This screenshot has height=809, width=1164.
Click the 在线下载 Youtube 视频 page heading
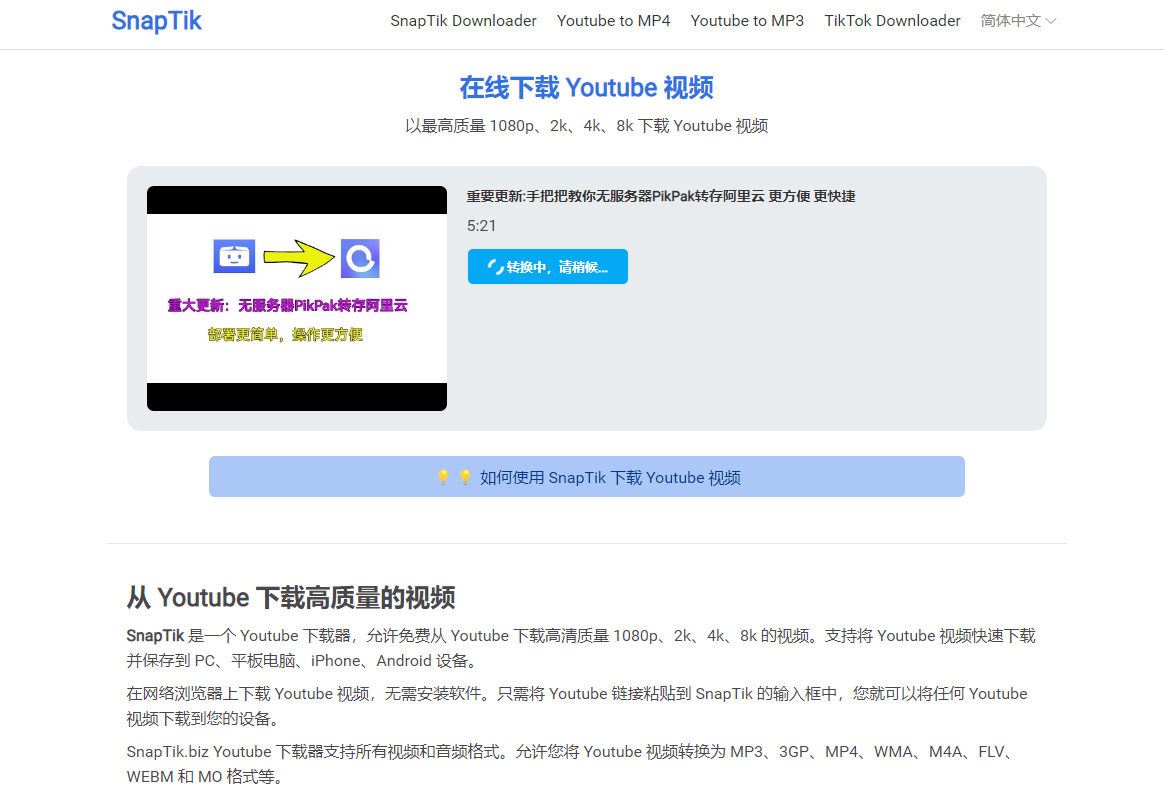coord(586,88)
